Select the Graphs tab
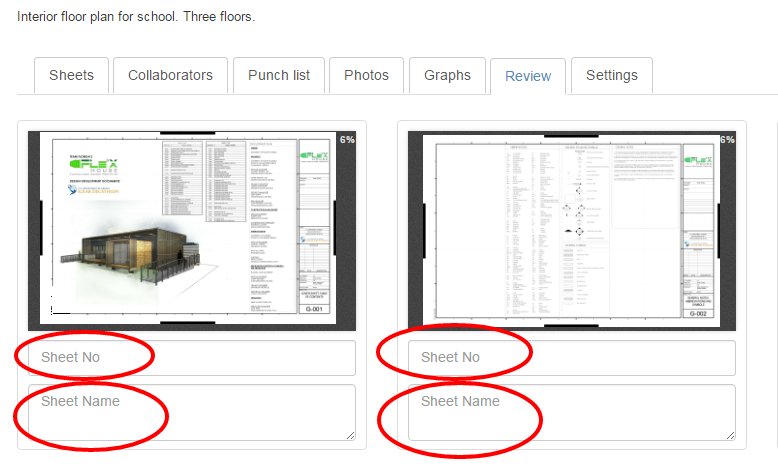778x468 pixels. click(x=447, y=75)
